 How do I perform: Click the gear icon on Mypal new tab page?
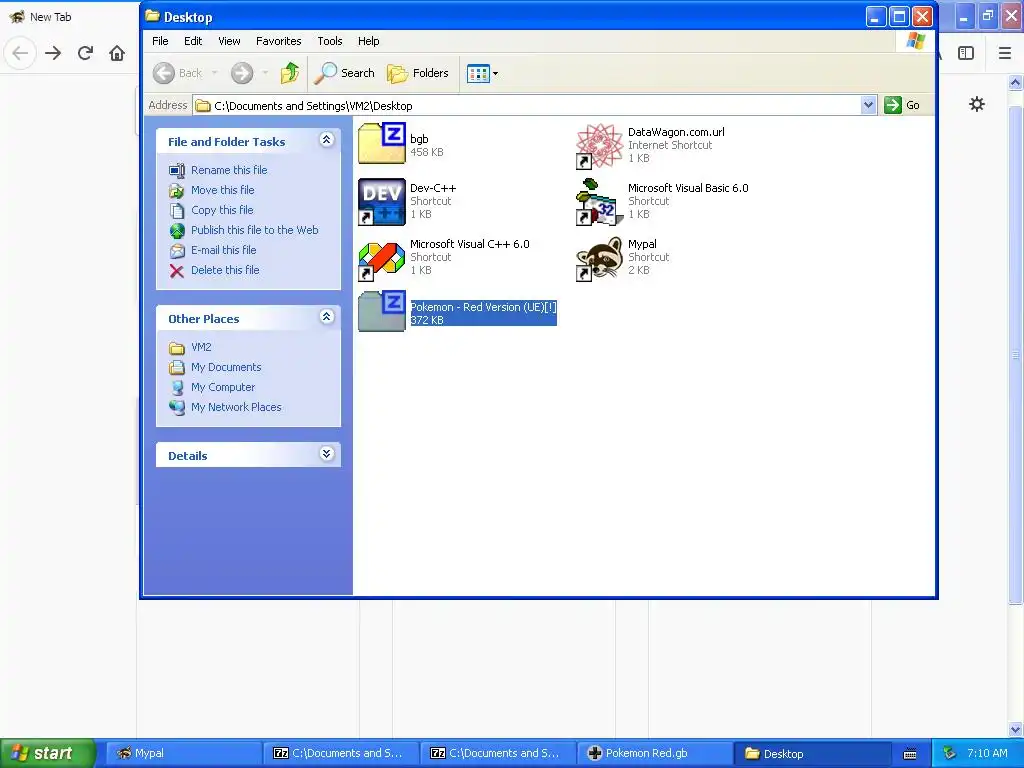(976, 104)
